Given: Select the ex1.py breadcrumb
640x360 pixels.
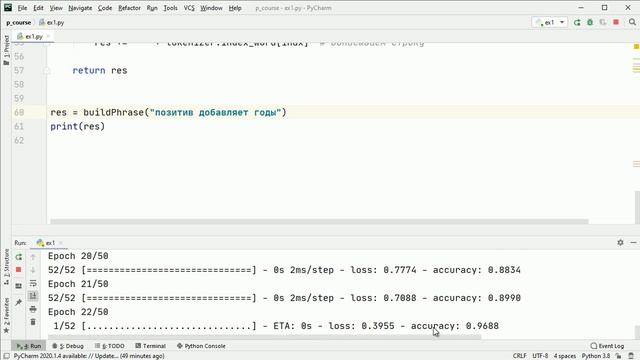Looking at the screenshot, I should [52, 22].
